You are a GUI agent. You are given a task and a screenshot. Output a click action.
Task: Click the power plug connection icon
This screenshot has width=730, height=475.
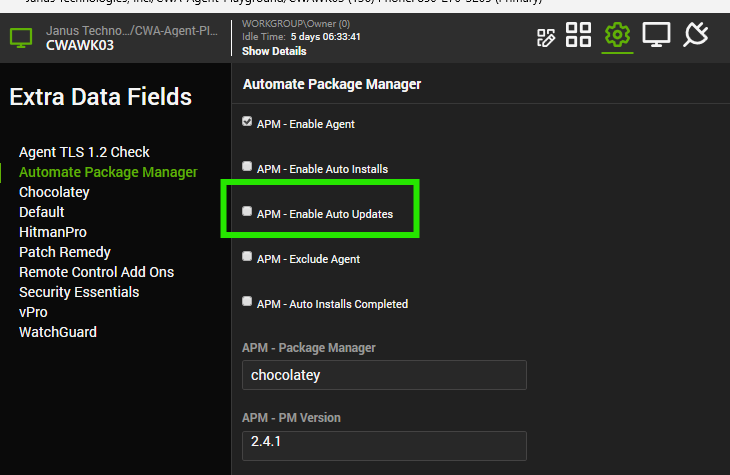point(696,35)
